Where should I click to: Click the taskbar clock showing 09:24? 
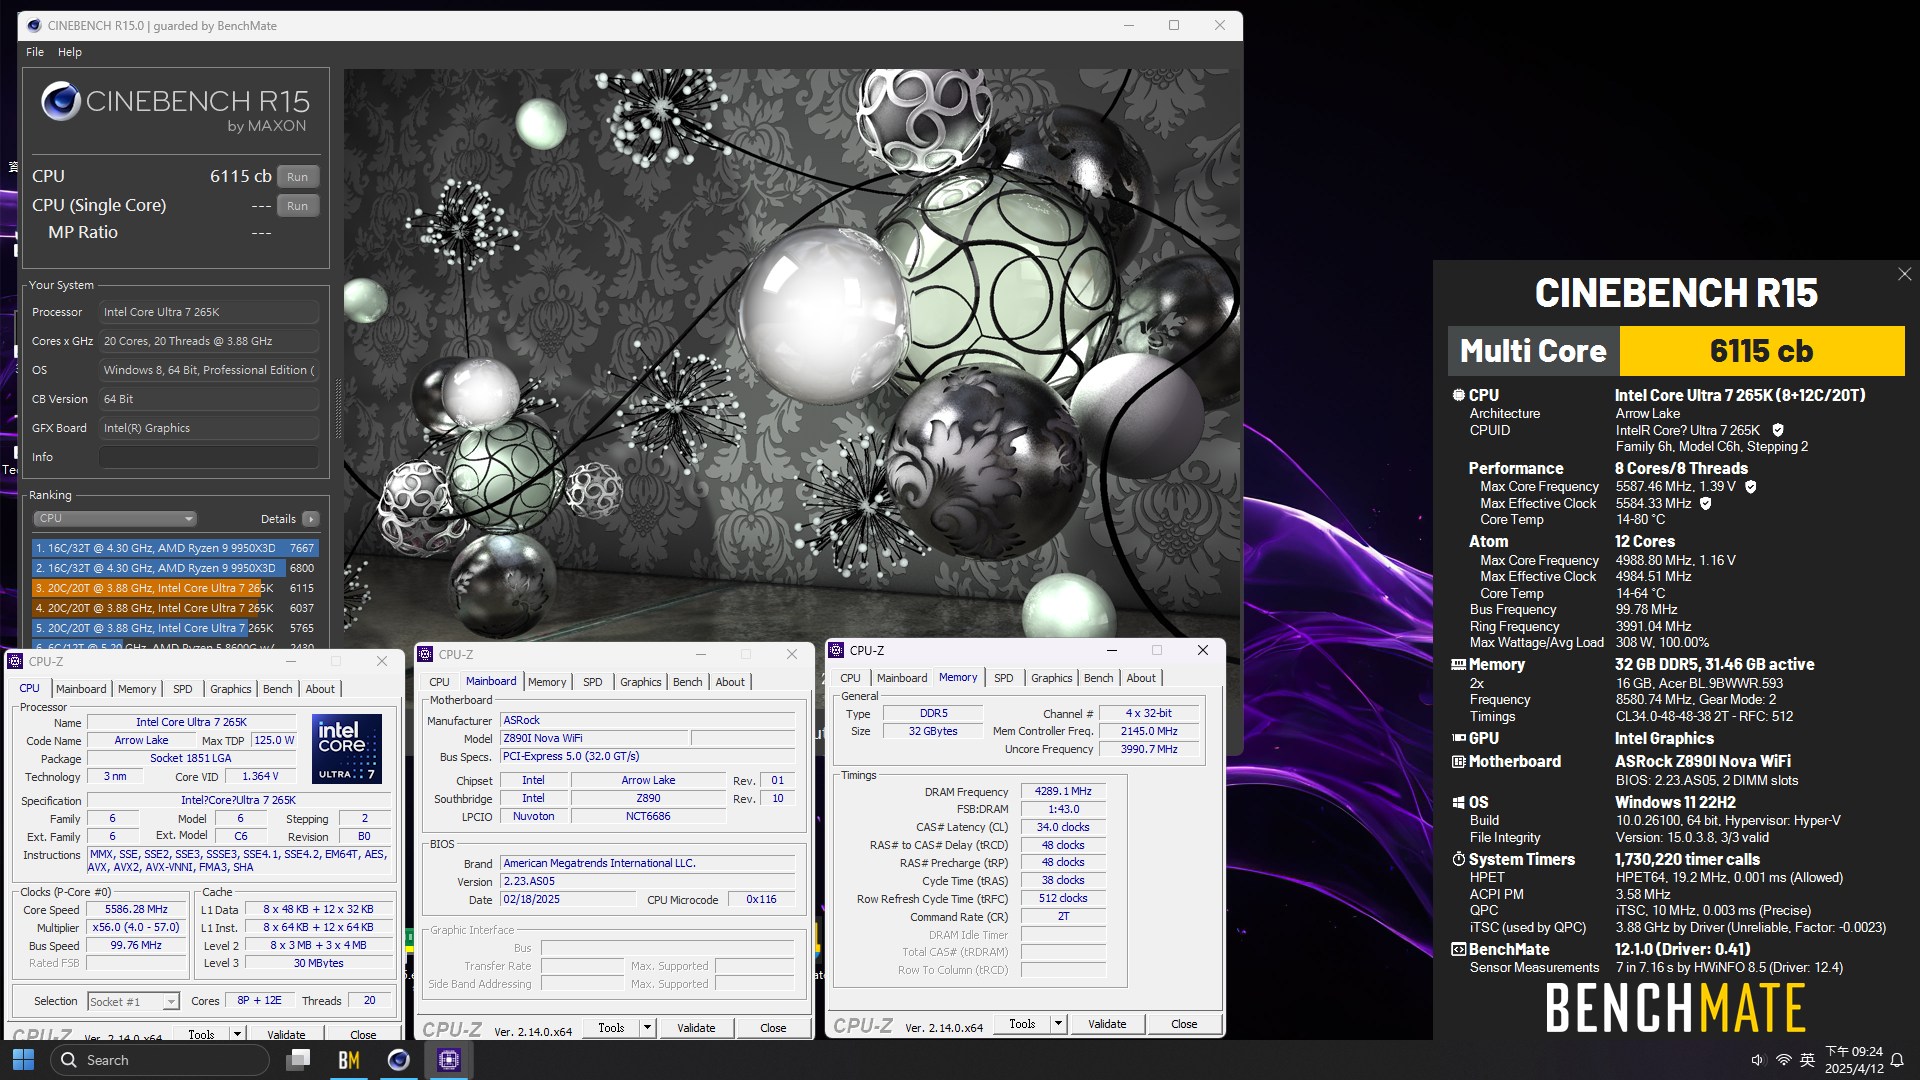tap(1853, 1060)
